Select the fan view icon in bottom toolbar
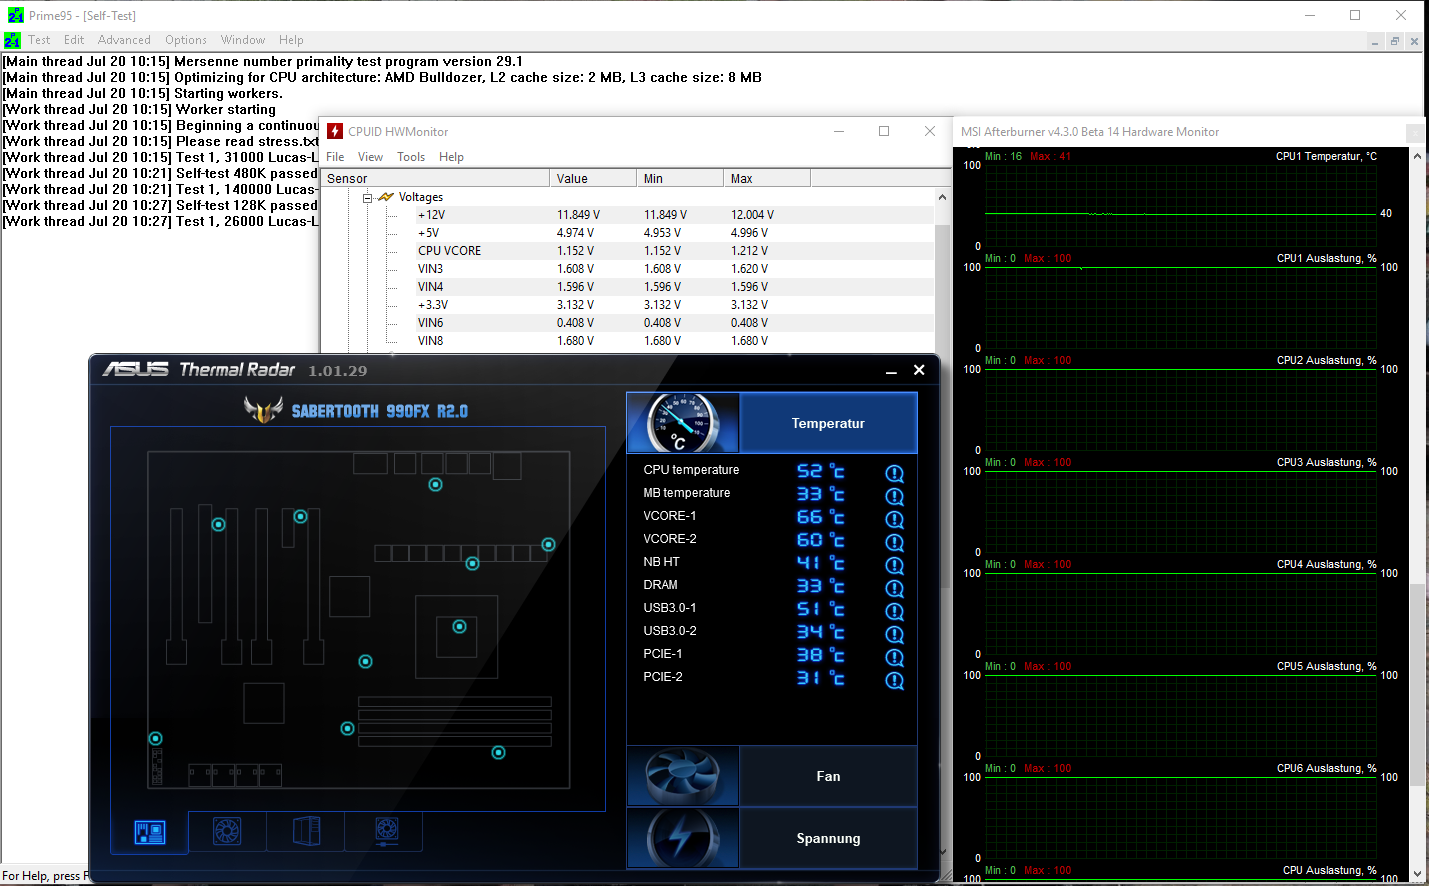 227,831
